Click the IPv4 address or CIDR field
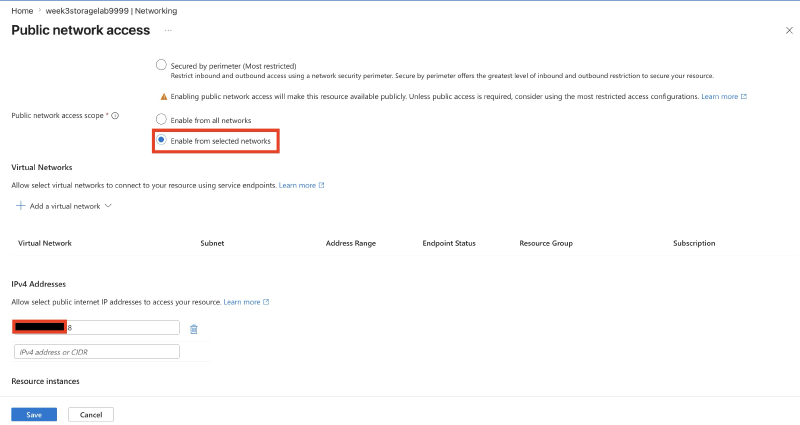Image resolution: width=800 pixels, height=425 pixels. tap(97, 352)
